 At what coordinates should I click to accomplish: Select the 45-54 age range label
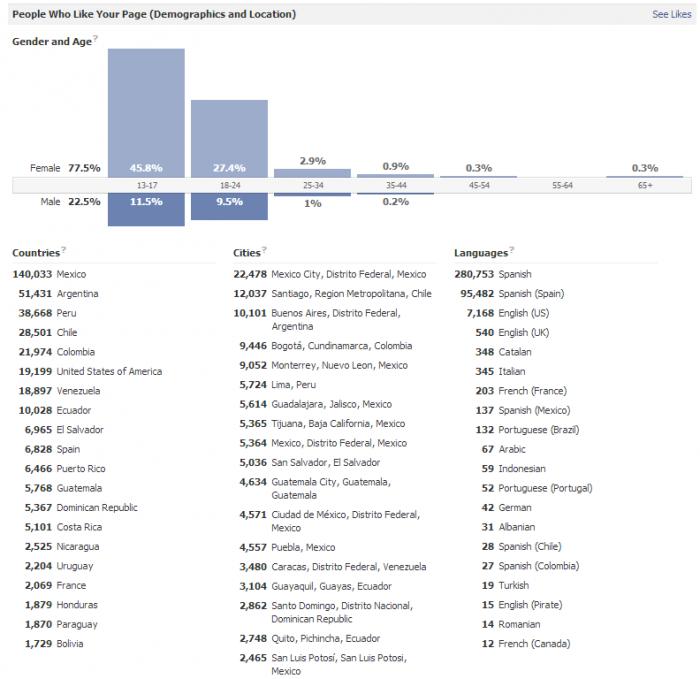[x=479, y=185]
